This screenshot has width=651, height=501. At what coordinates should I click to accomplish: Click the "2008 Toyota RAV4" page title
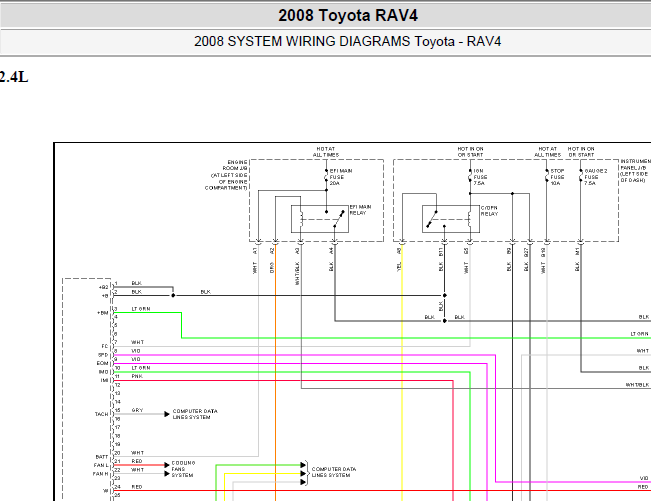pyautogui.click(x=348, y=16)
